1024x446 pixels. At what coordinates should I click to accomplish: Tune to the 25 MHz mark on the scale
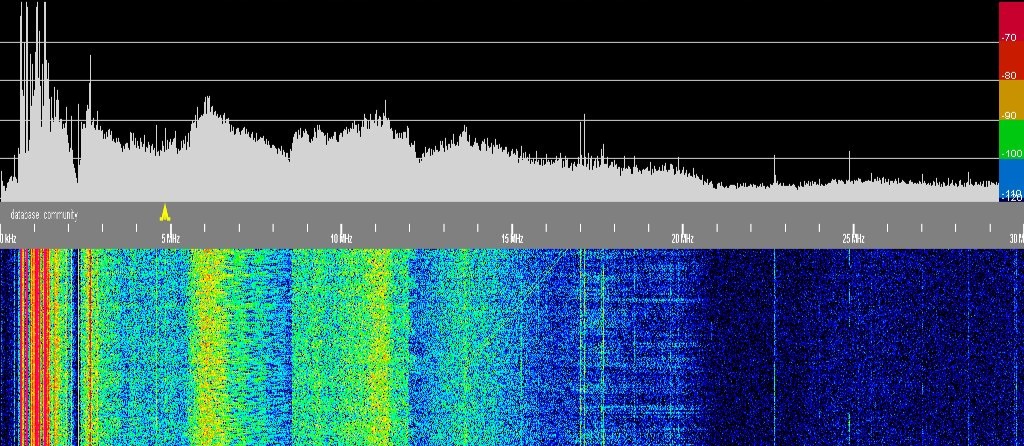(x=852, y=238)
